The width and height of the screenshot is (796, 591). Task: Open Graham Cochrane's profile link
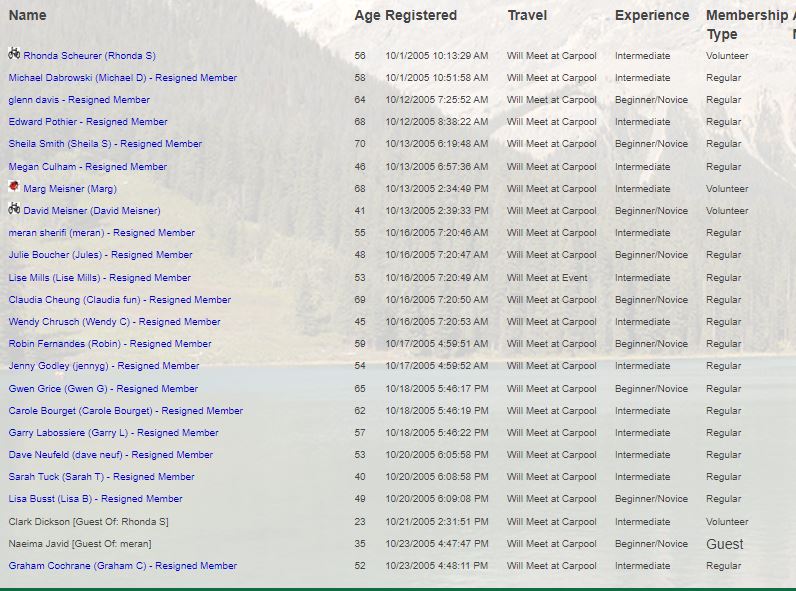point(122,566)
